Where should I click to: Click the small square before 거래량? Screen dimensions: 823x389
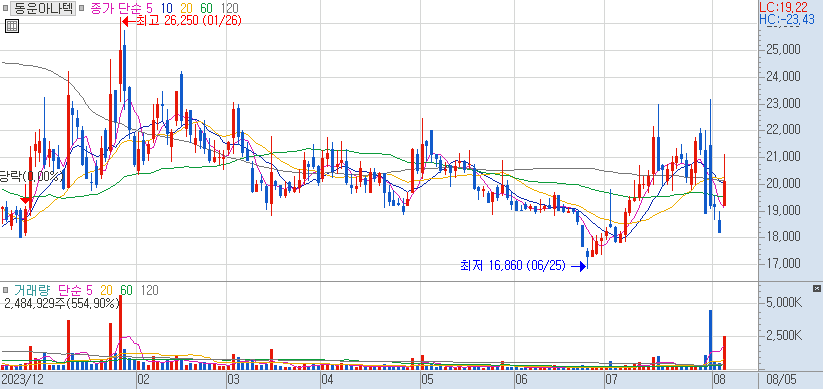coord(6,290)
